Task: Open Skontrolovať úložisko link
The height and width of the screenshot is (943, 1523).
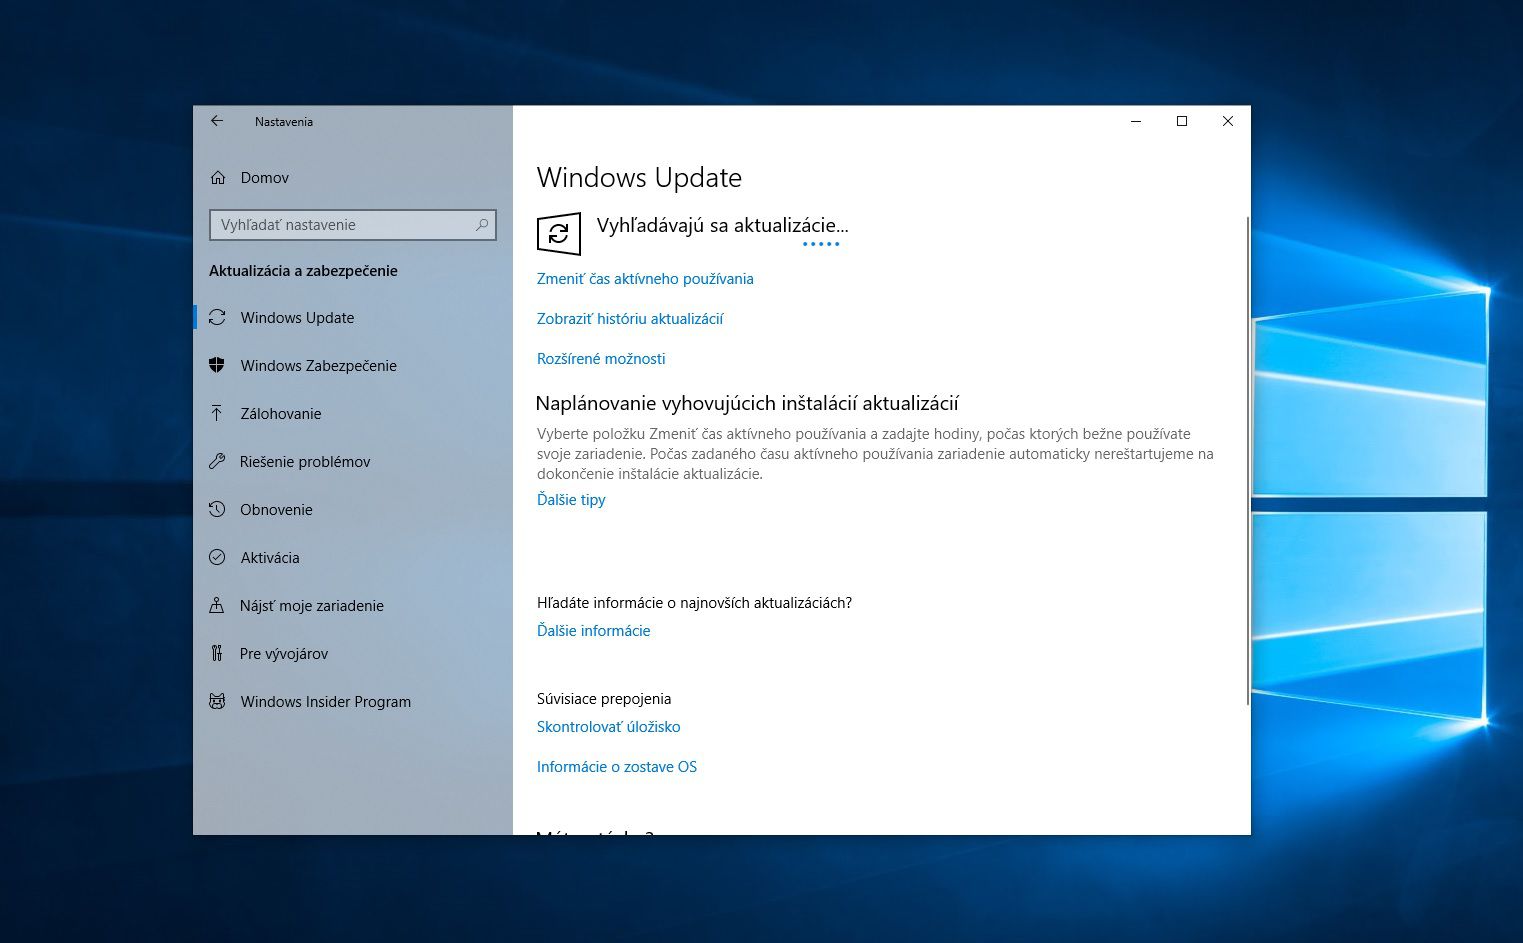Action: tap(609, 727)
